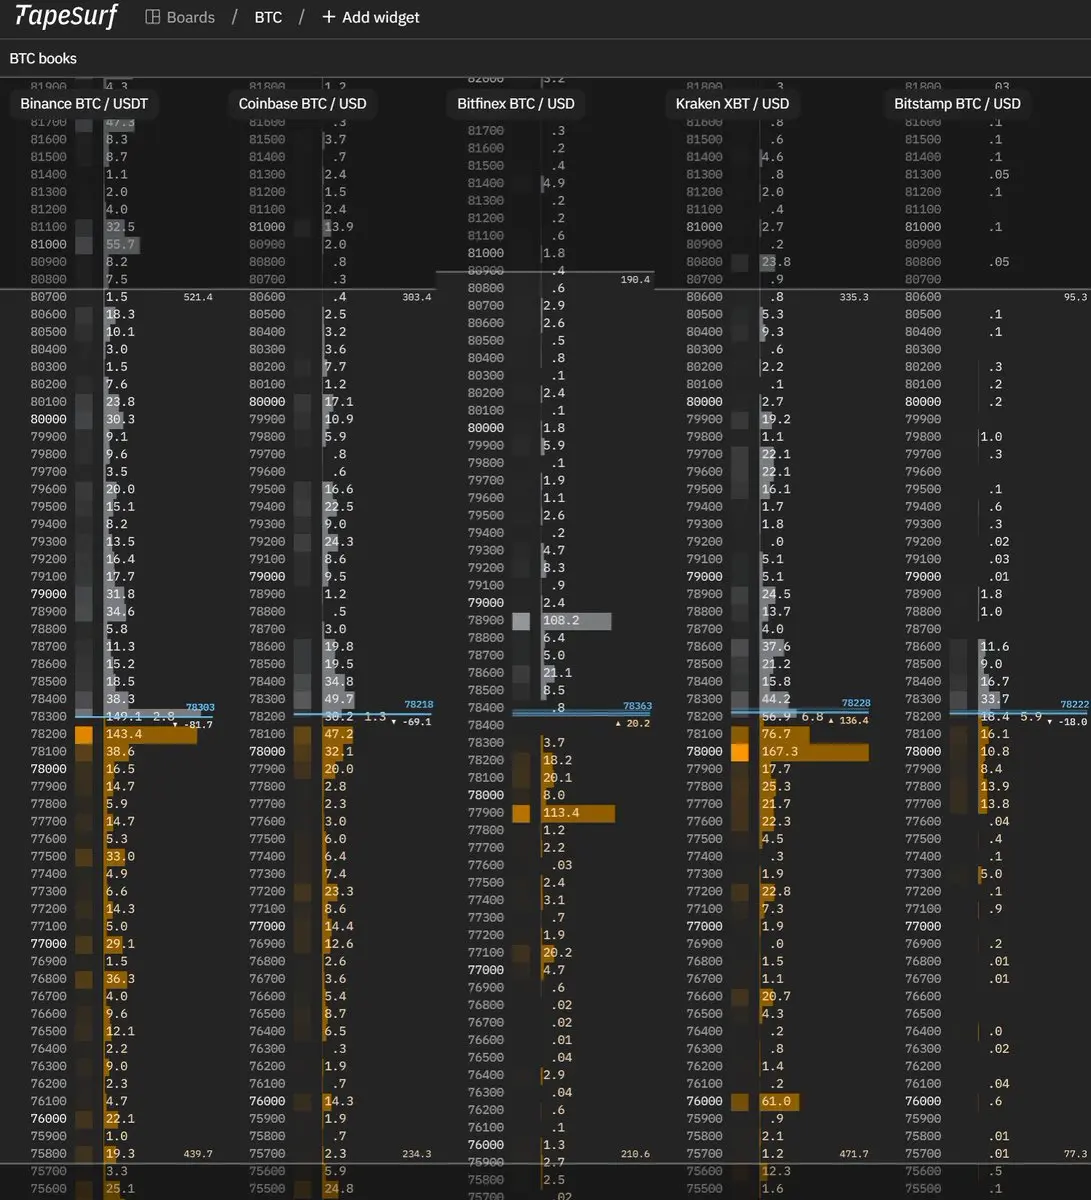The height and width of the screenshot is (1200, 1091).
Task: Click Bitstamp ask size 33.7
Action: click(994, 699)
